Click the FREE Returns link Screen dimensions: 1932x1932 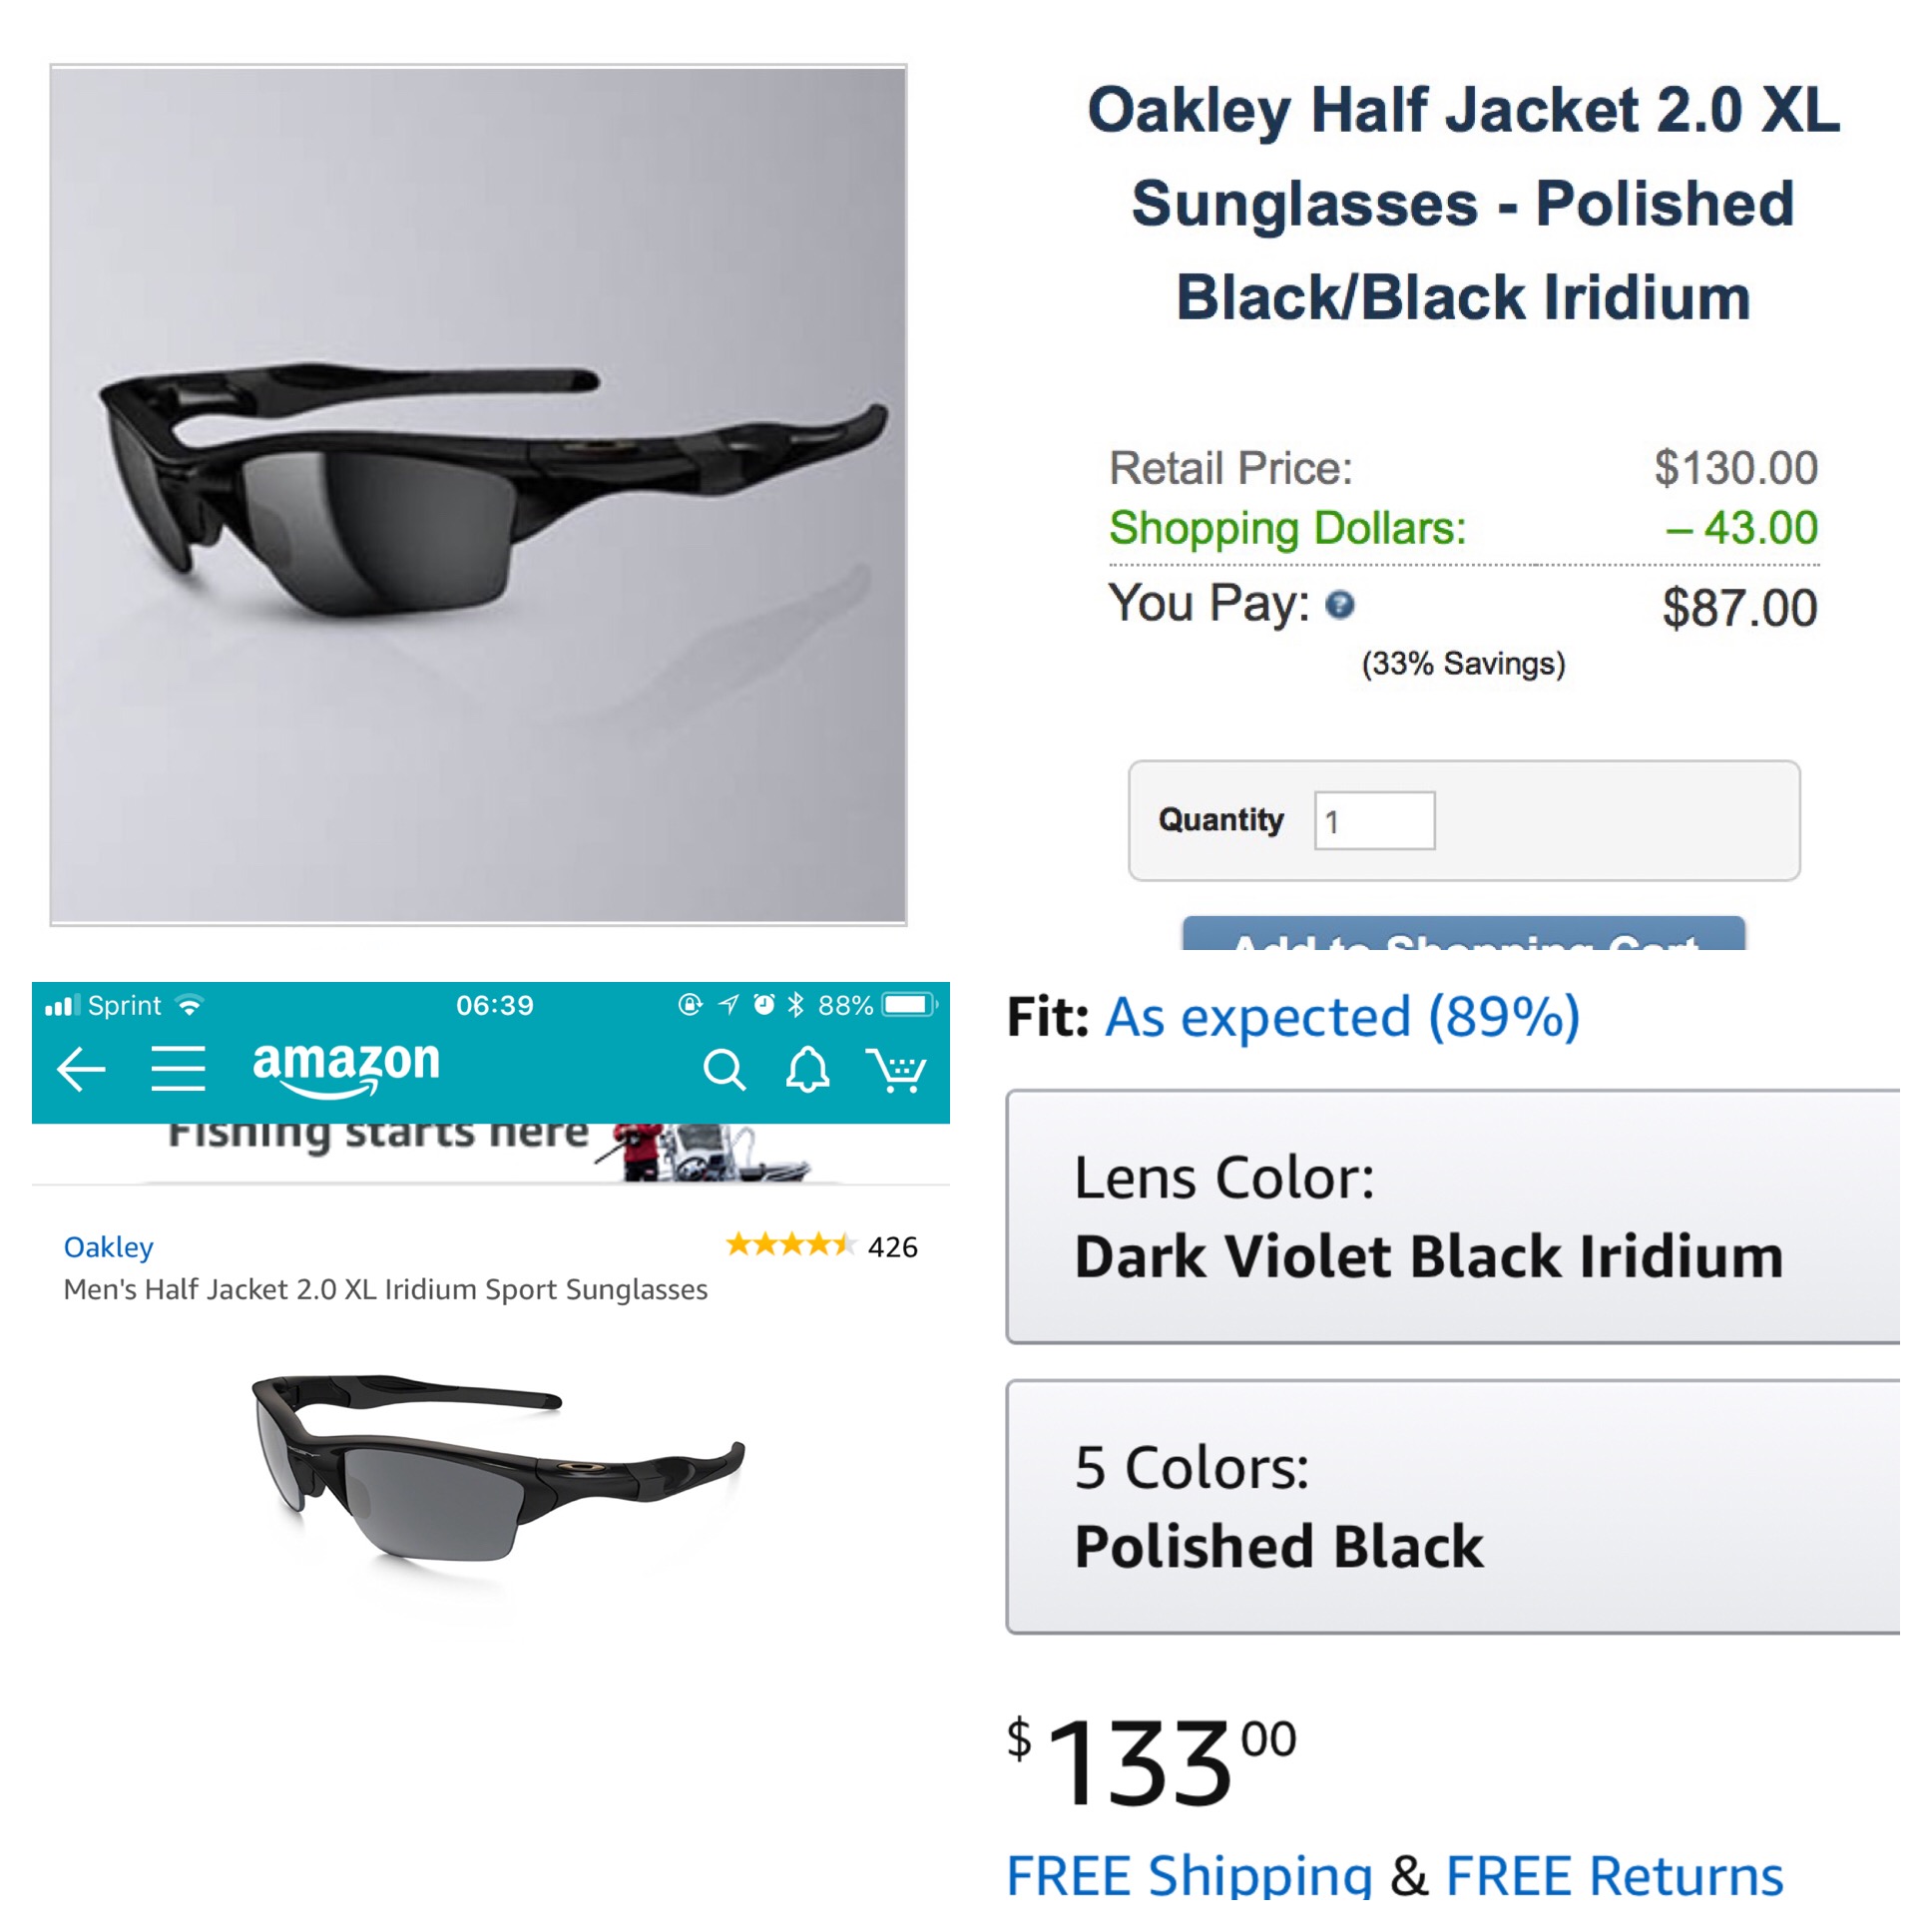pyautogui.click(x=1614, y=1874)
